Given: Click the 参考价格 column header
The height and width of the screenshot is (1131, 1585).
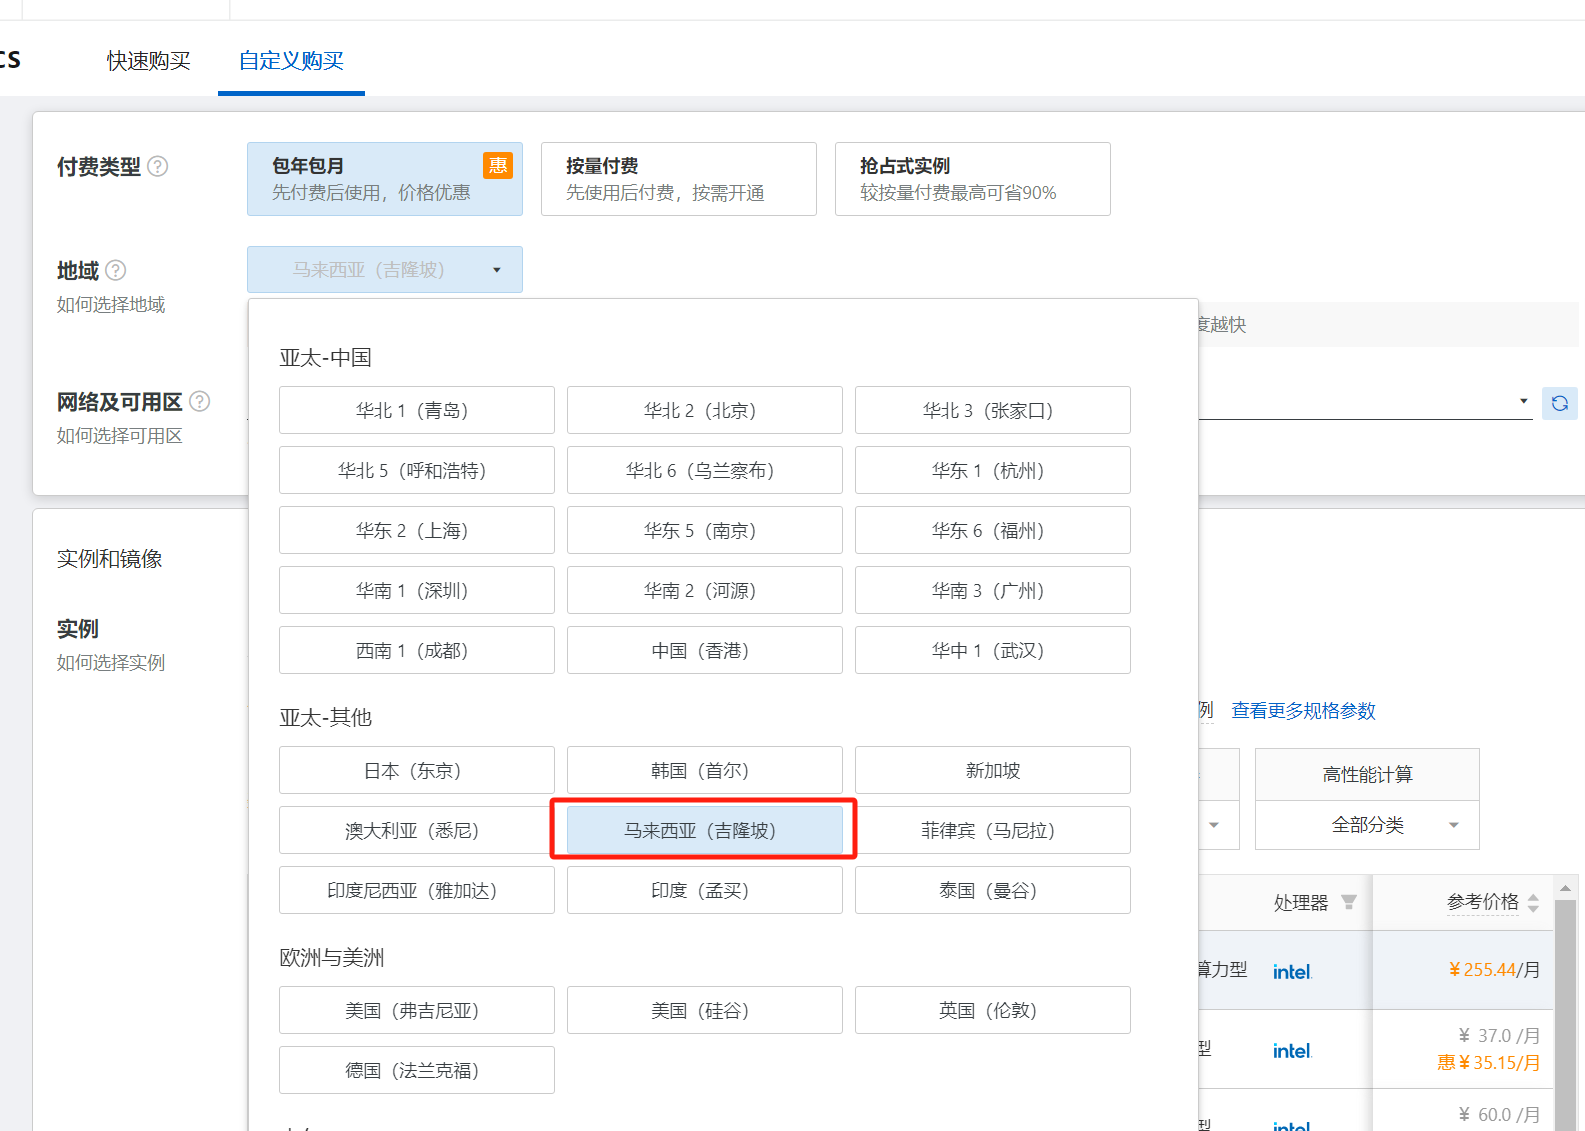Looking at the screenshot, I should (1482, 902).
